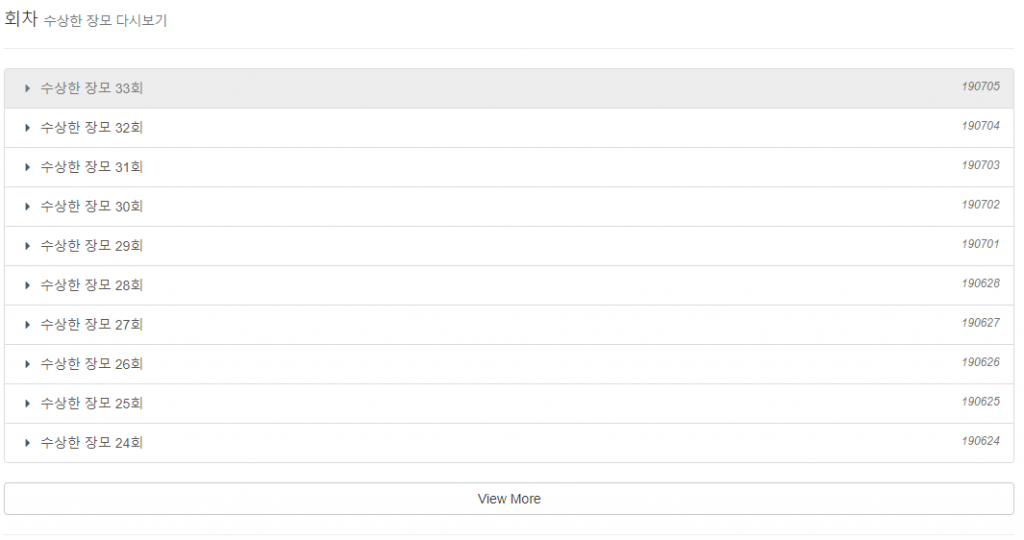Expand the 수상한 장모 27회 disclosure triangle
Viewport: 1024px width, 540px height.
[x=28, y=324]
